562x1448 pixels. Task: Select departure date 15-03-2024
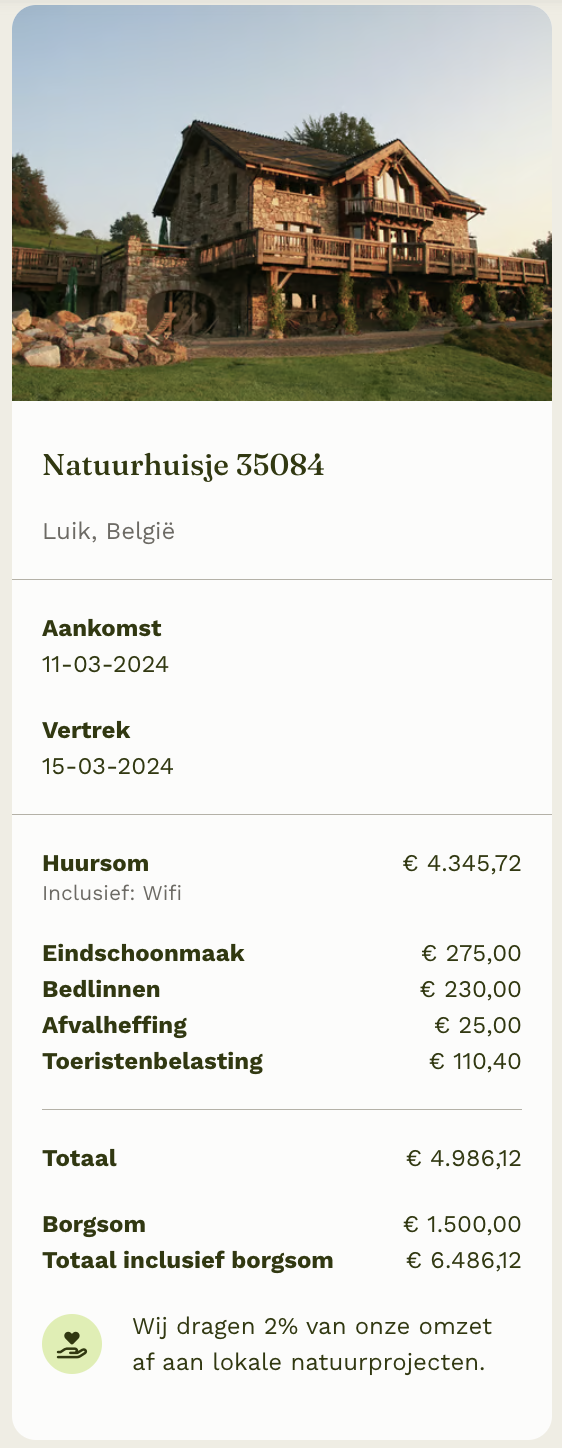click(x=108, y=766)
